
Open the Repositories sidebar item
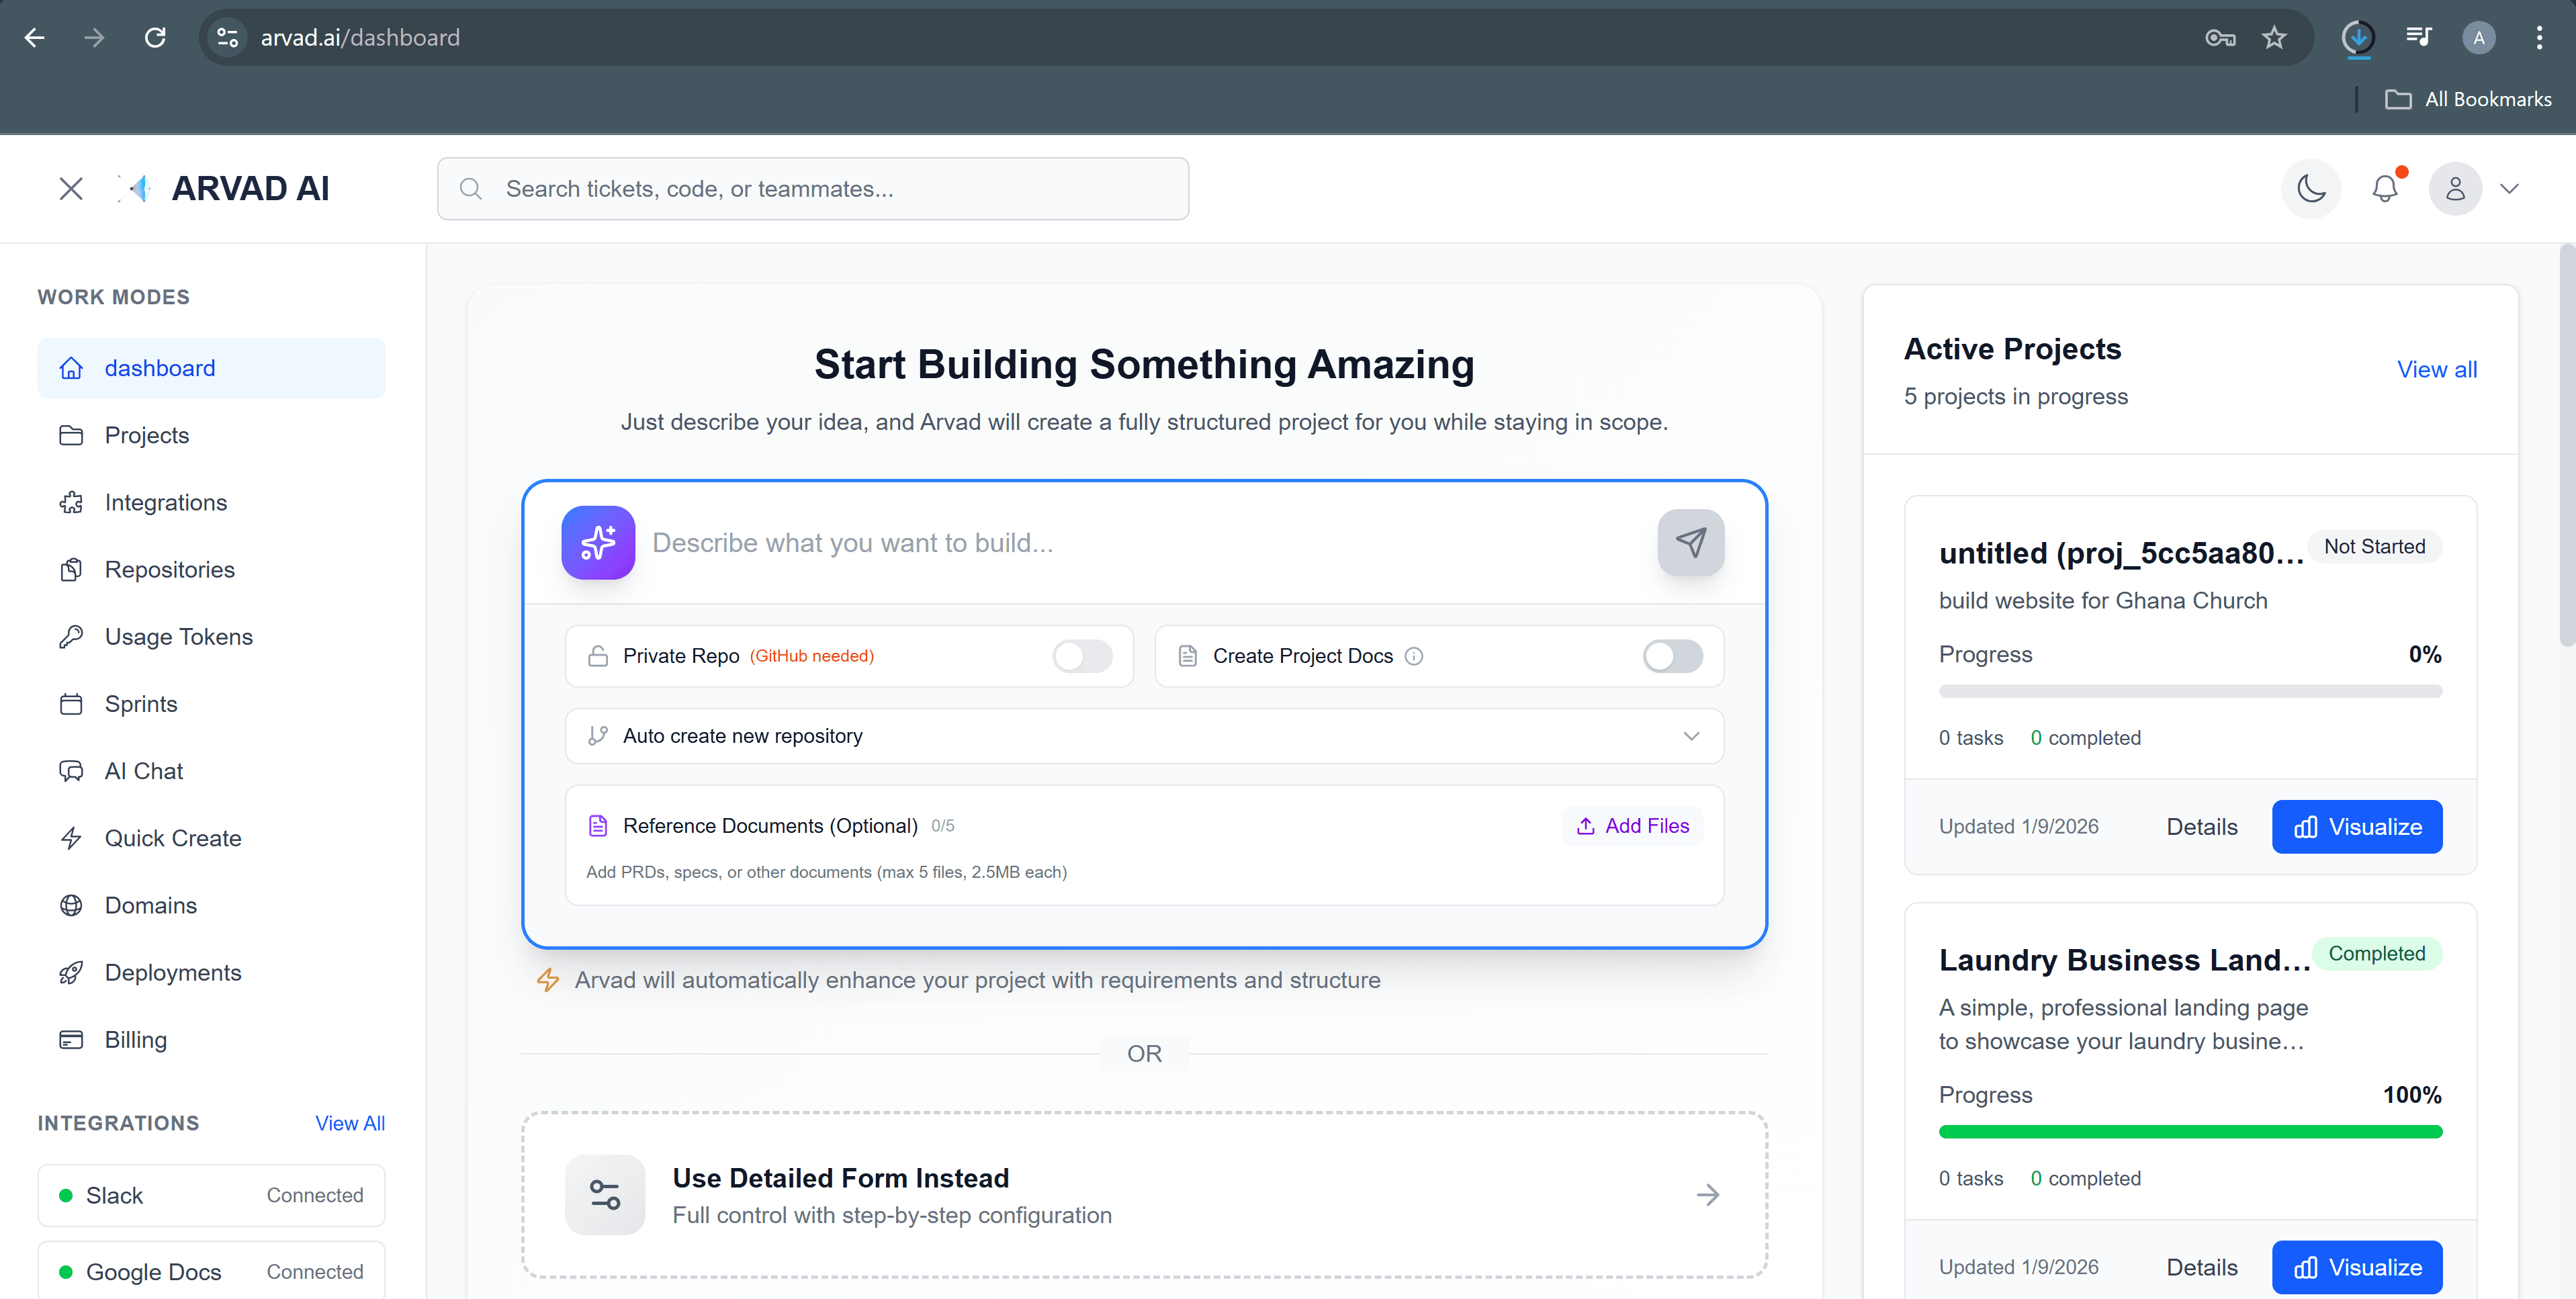[x=169, y=570]
